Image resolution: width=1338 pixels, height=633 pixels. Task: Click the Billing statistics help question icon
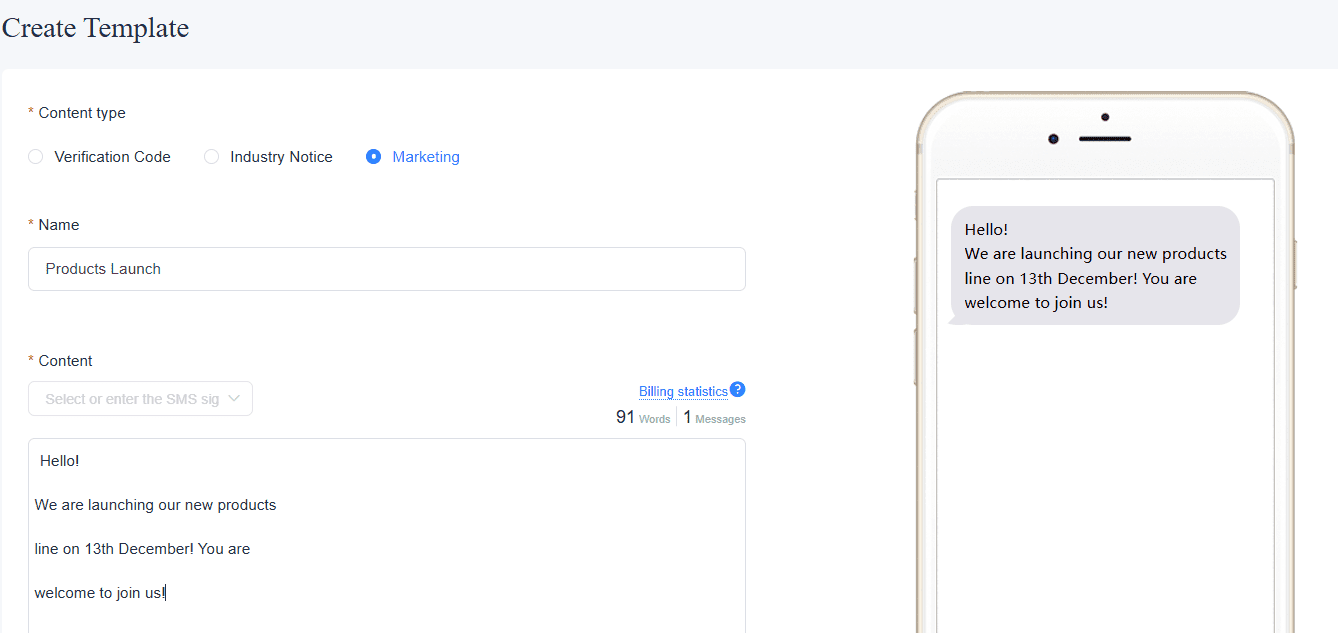point(738,390)
